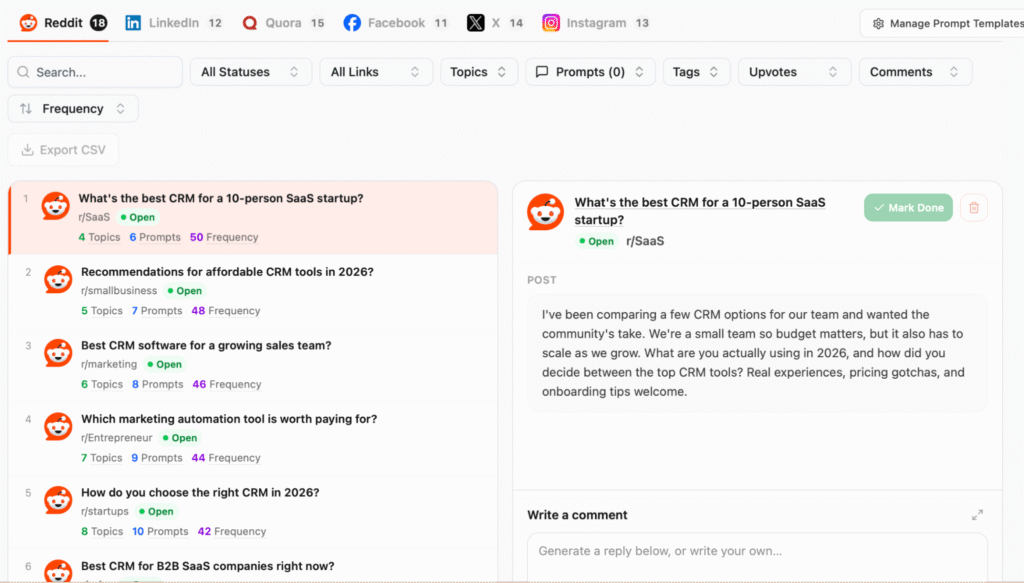The height and width of the screenshot is (583, 1024).
Task: Click Export CSV button
Action: click(x=63, y=150)
